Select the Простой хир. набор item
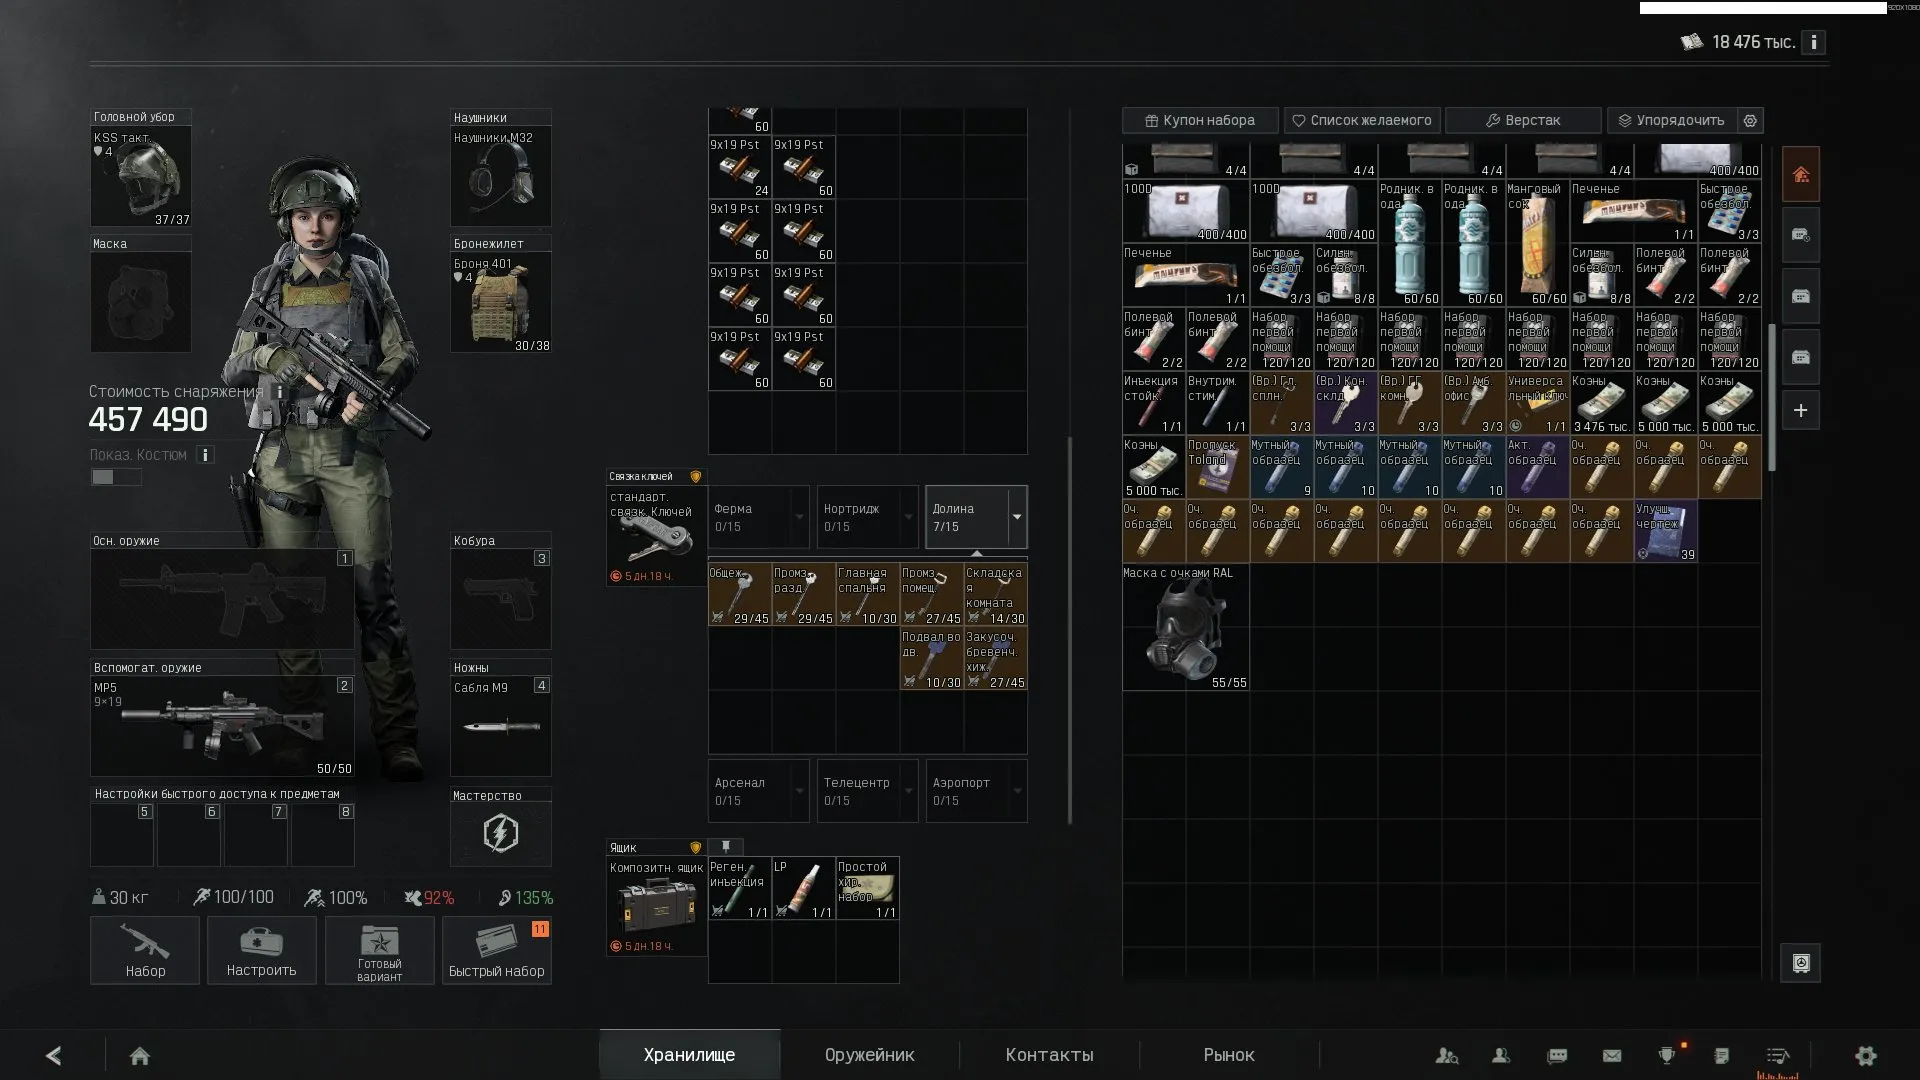 (868, 889)
